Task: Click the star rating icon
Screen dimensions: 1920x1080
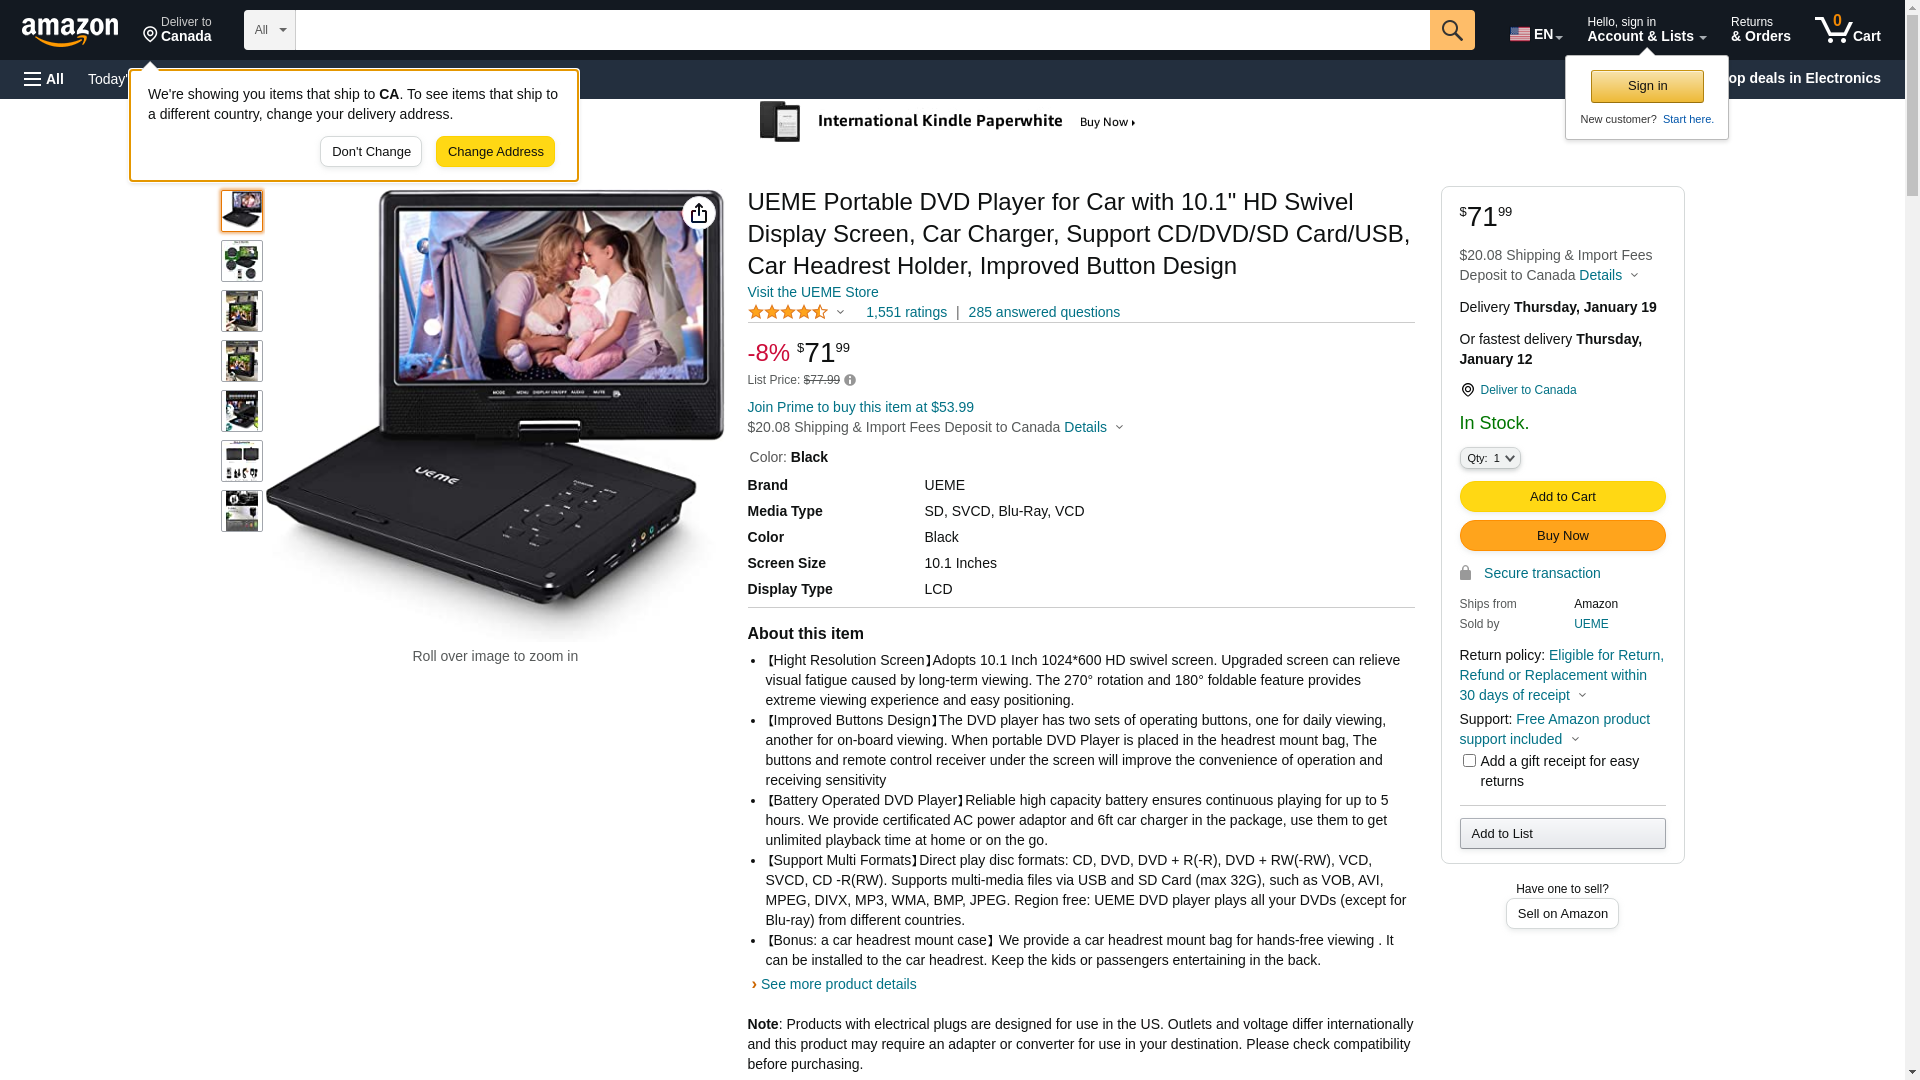Action: pos(788,312)
